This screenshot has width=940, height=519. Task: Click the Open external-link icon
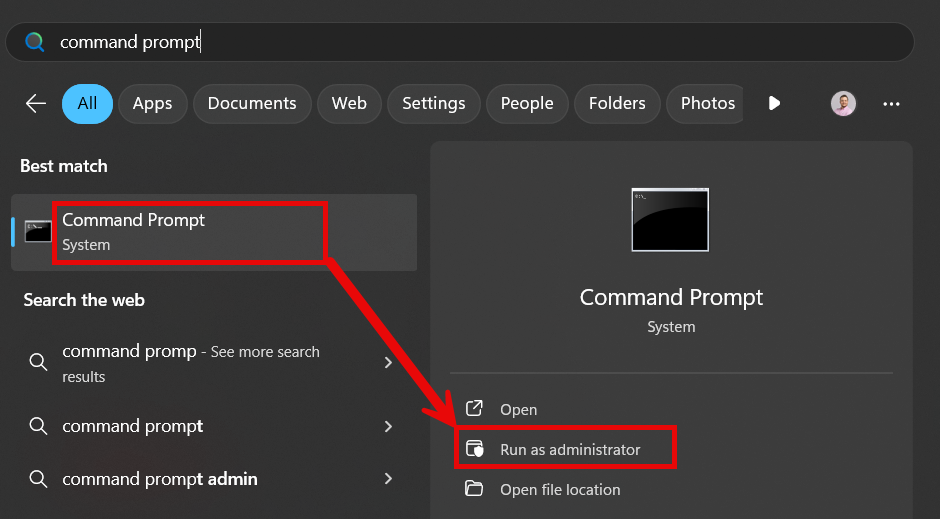[474, 409]
